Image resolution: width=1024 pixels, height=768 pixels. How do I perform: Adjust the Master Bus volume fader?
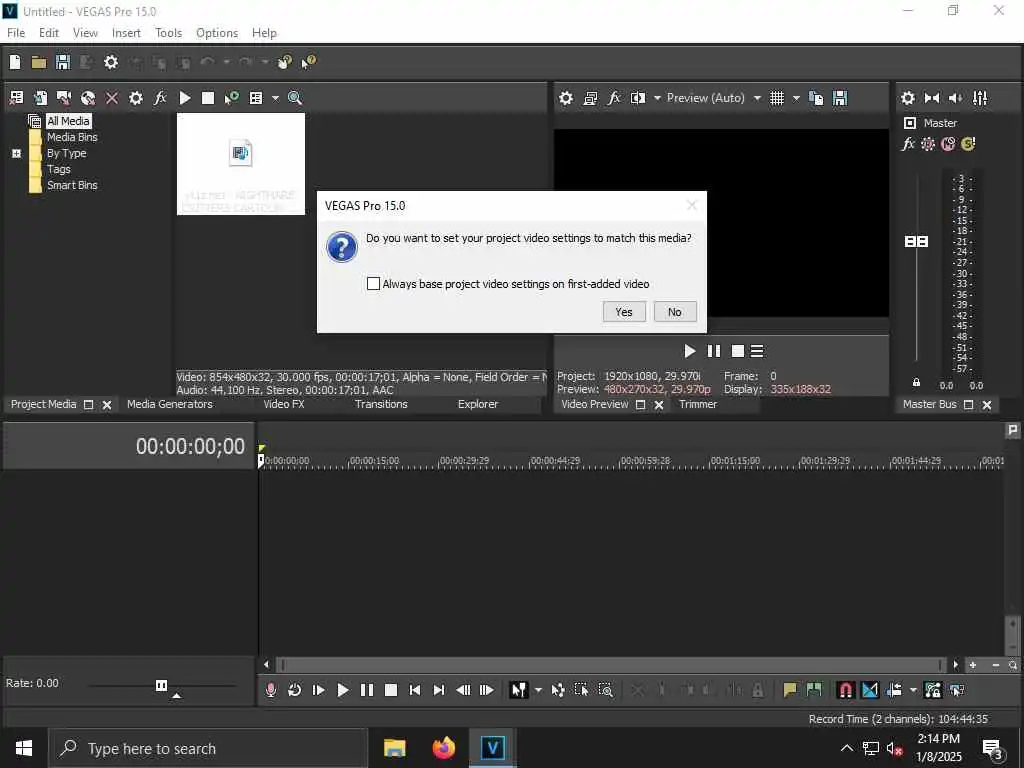coord(916,242)
